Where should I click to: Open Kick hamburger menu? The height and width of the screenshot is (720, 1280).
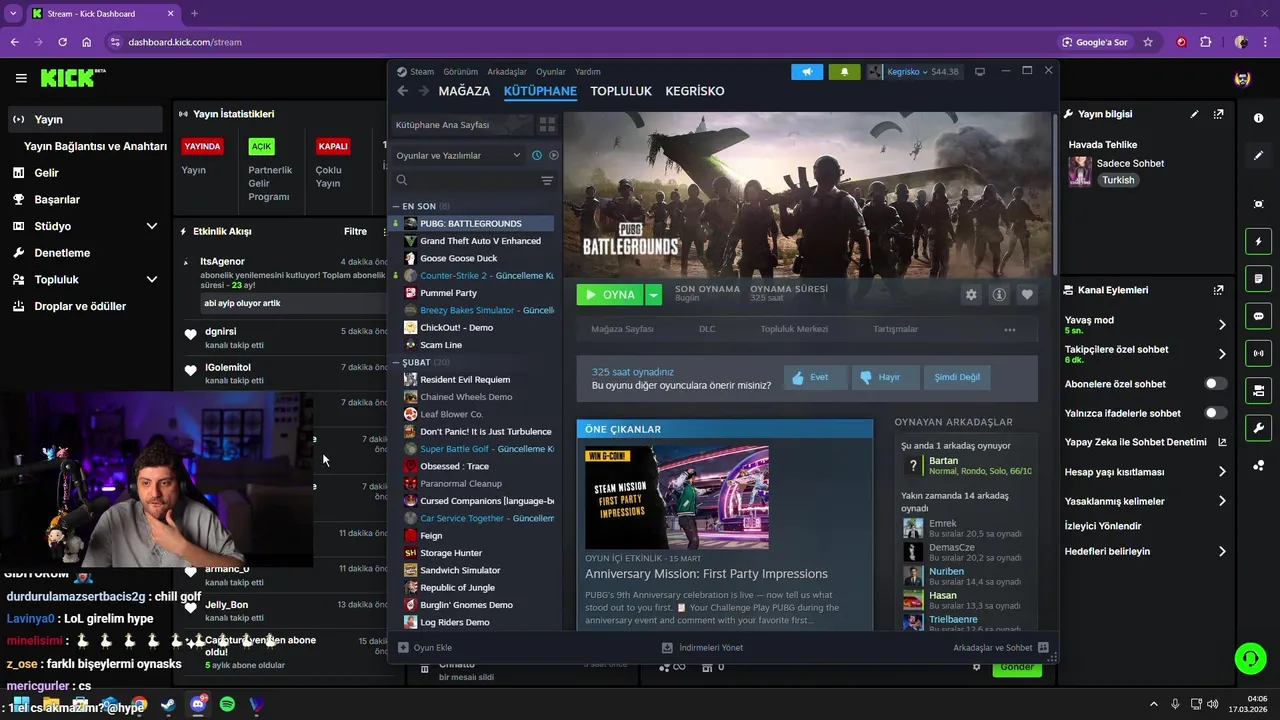(21, 78)
